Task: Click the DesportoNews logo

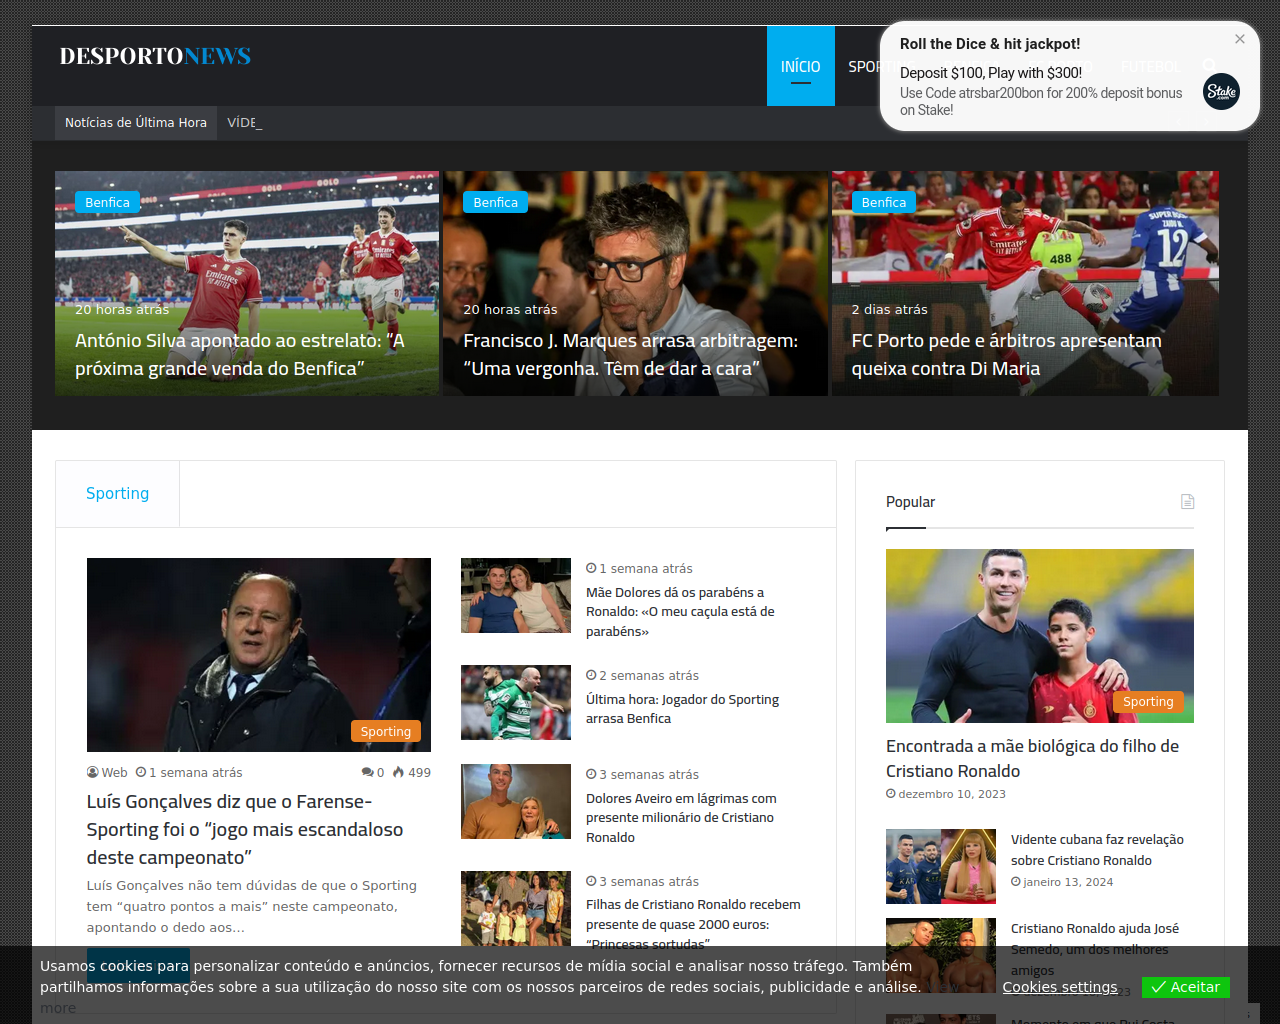Action: [x=155, y=56]
